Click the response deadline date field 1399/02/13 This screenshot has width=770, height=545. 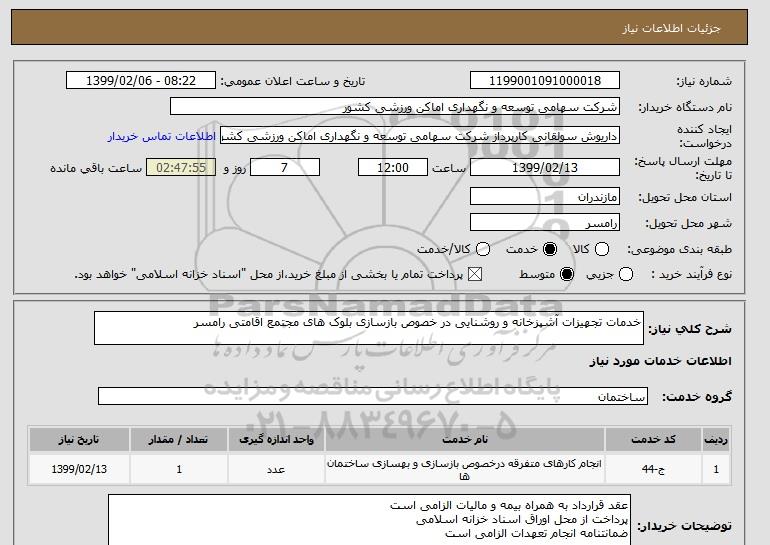tap(545, 167)
